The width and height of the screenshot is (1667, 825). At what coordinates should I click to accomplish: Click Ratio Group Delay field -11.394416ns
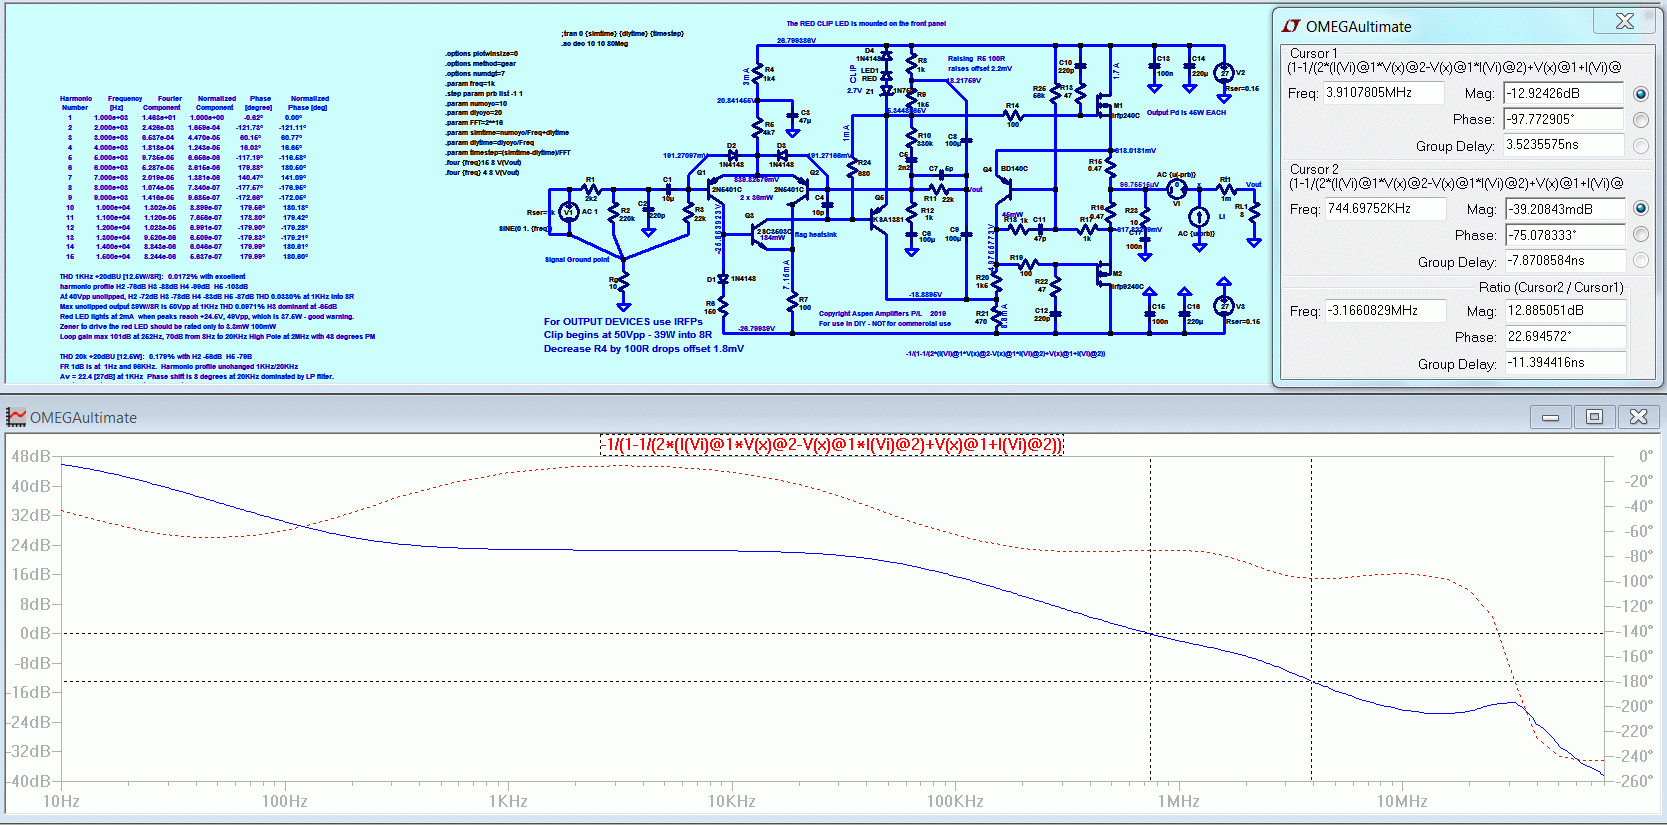click(x=1565, y=363)
